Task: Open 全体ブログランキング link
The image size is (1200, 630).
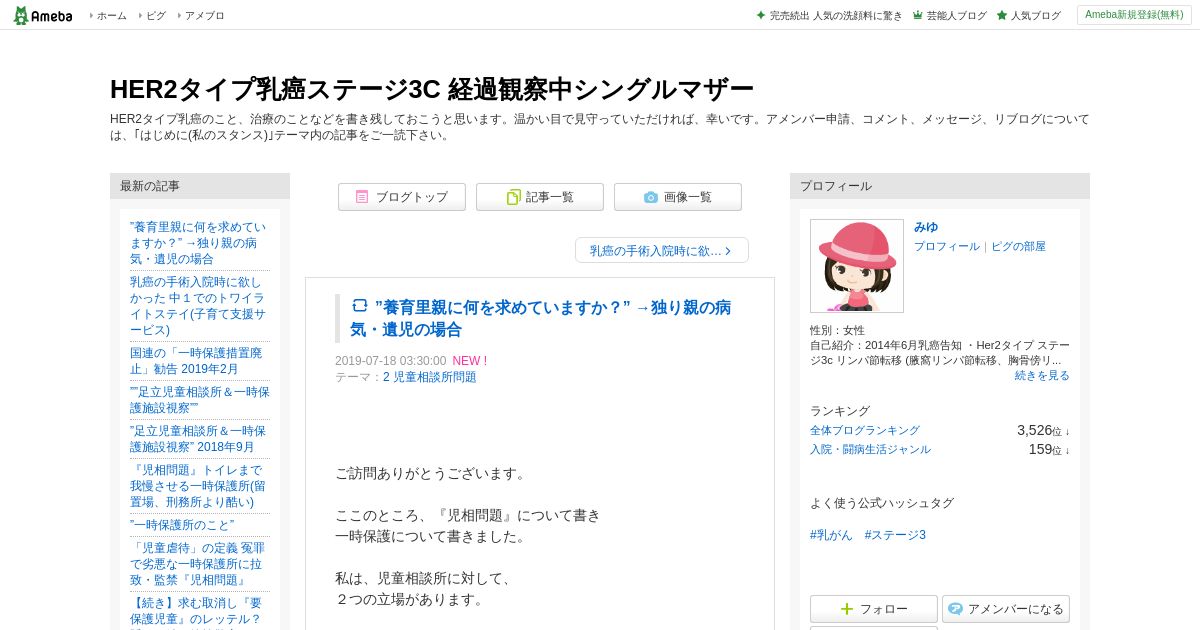Action: click(865, 430)
